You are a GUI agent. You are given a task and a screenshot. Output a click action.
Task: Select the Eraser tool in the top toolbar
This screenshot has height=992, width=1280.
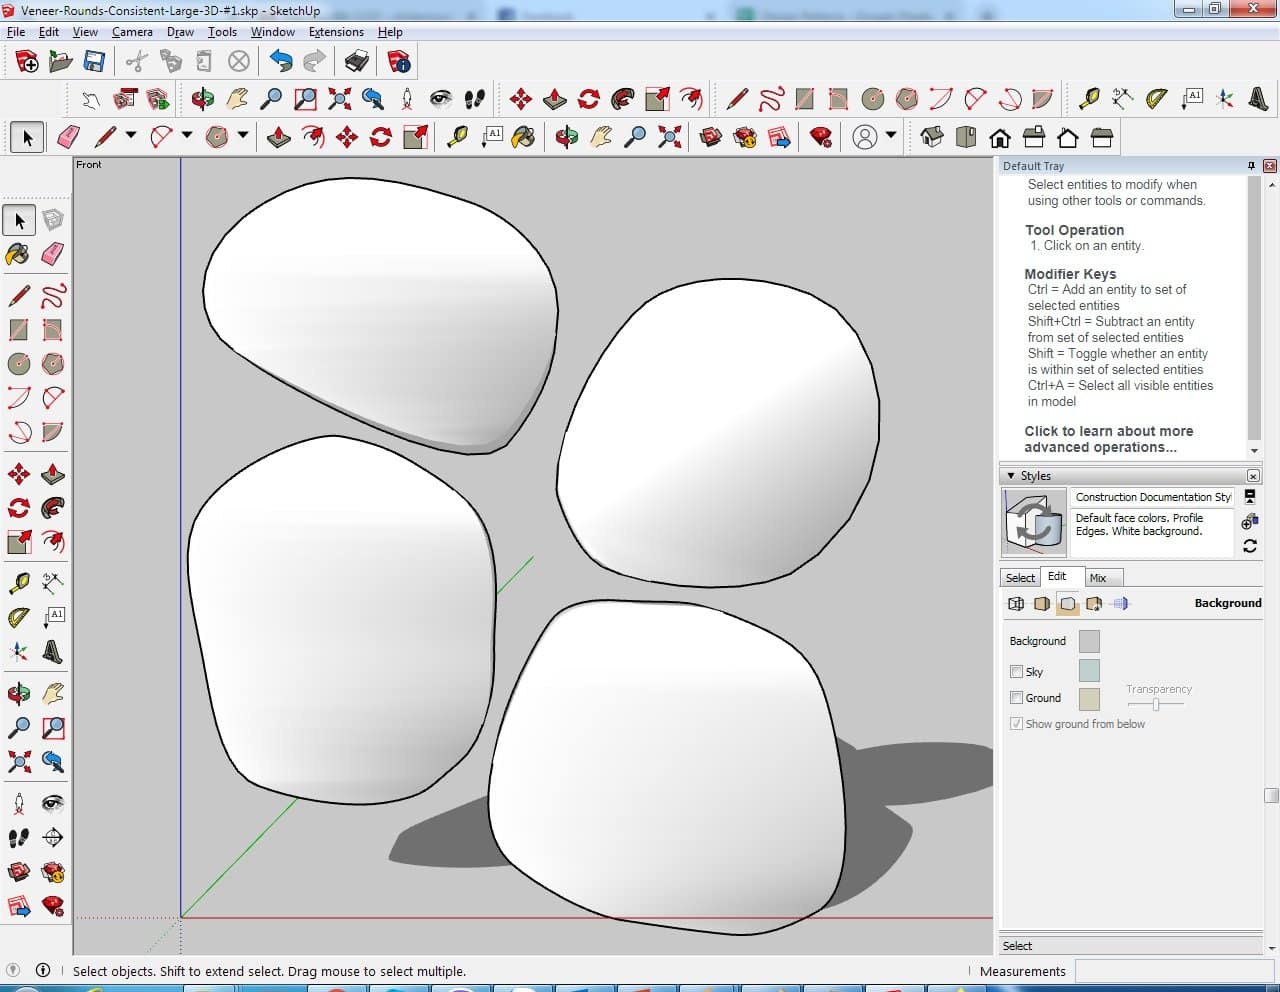(x=69, y=137)
